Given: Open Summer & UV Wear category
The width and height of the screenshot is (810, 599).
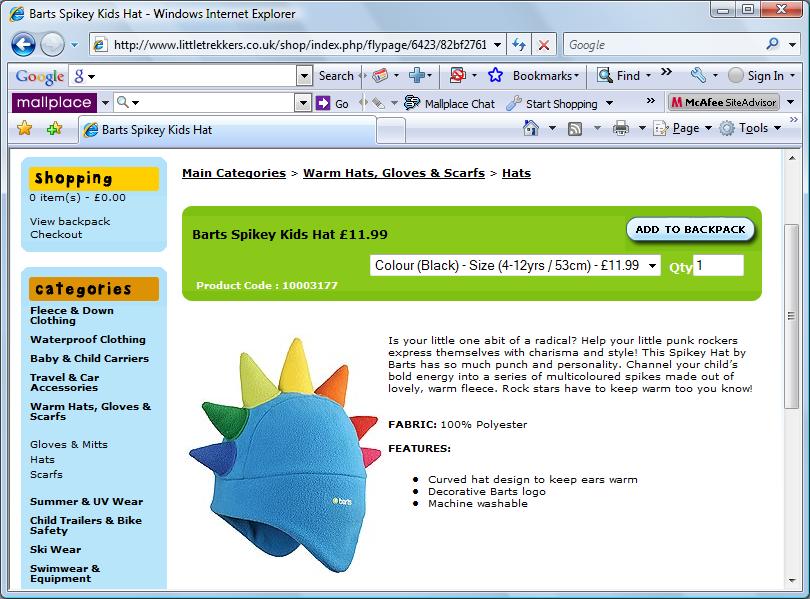Looking at the screenshot, I should pyautogui.click(x=86, y=501).
